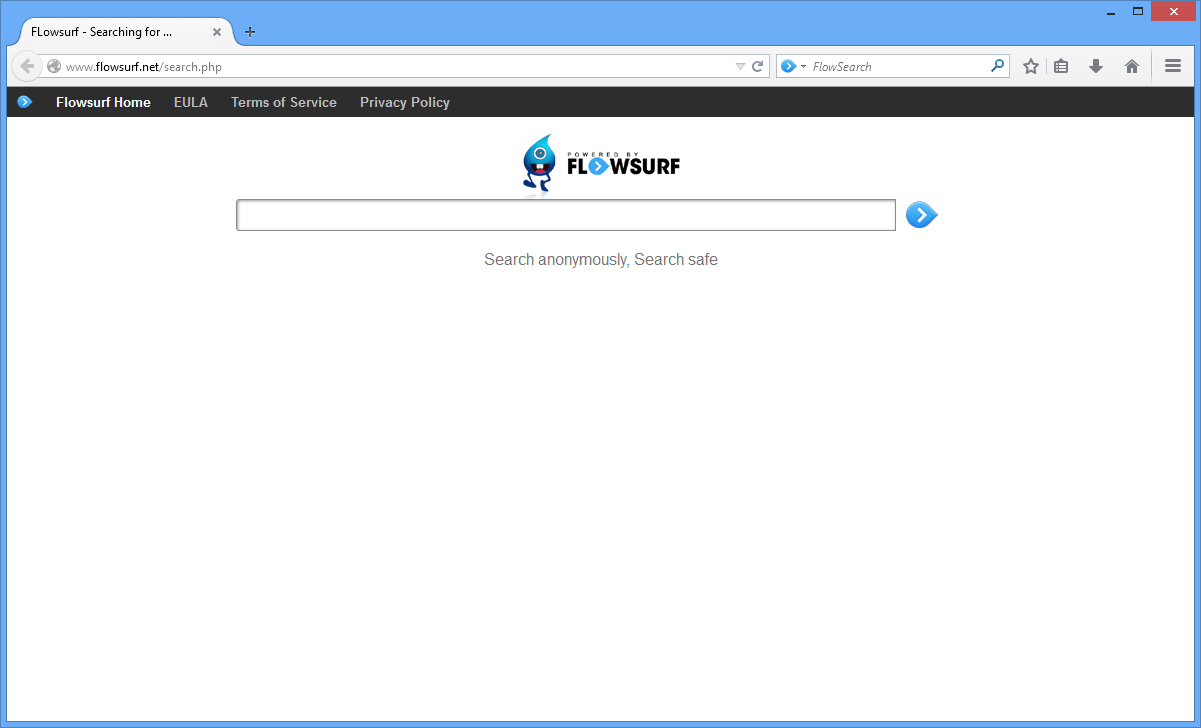This screenshot has height=728, width=1201.
Task: Open Flowsurf Home link
Action: pyautogui.click(x=103, y=102)
